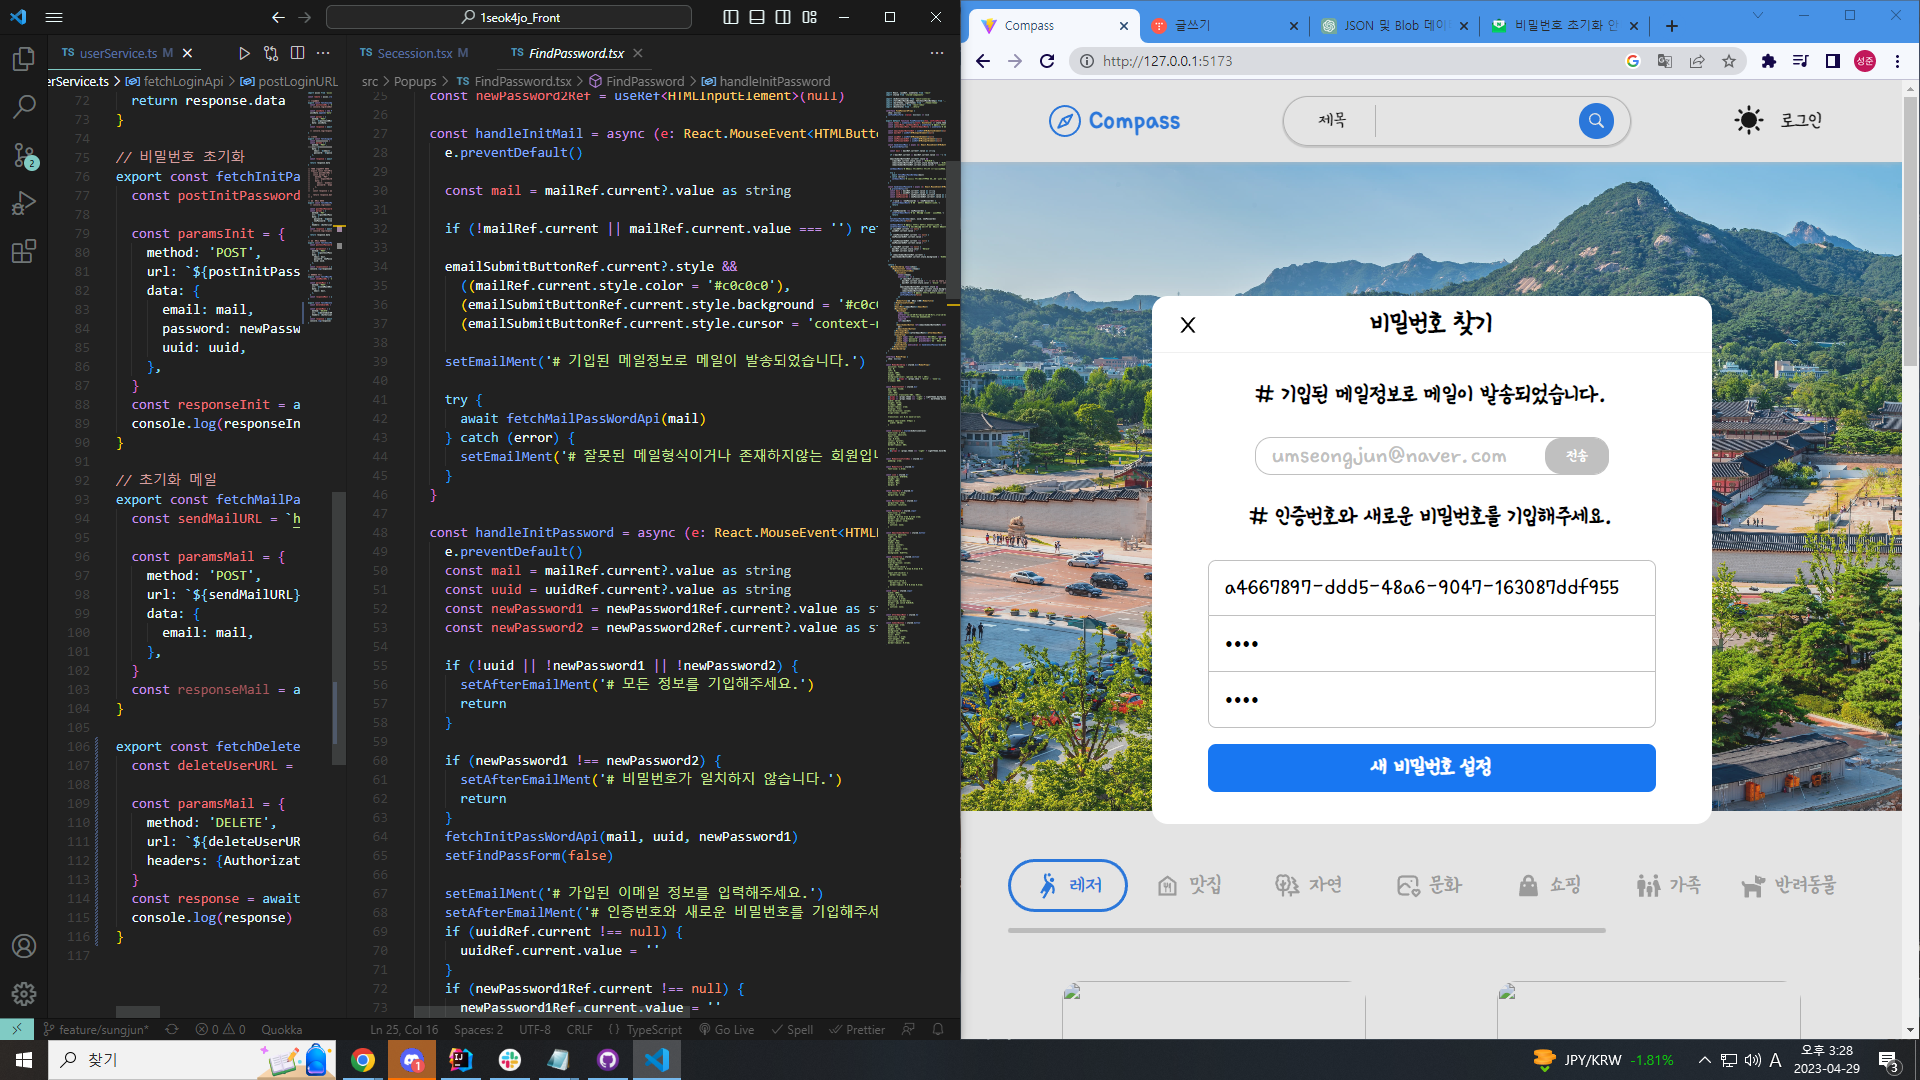Image resolution: width=1920 pixels, height=1080 pixels.
Task: Click the authentication code input field
Action: pos(1431,588)
